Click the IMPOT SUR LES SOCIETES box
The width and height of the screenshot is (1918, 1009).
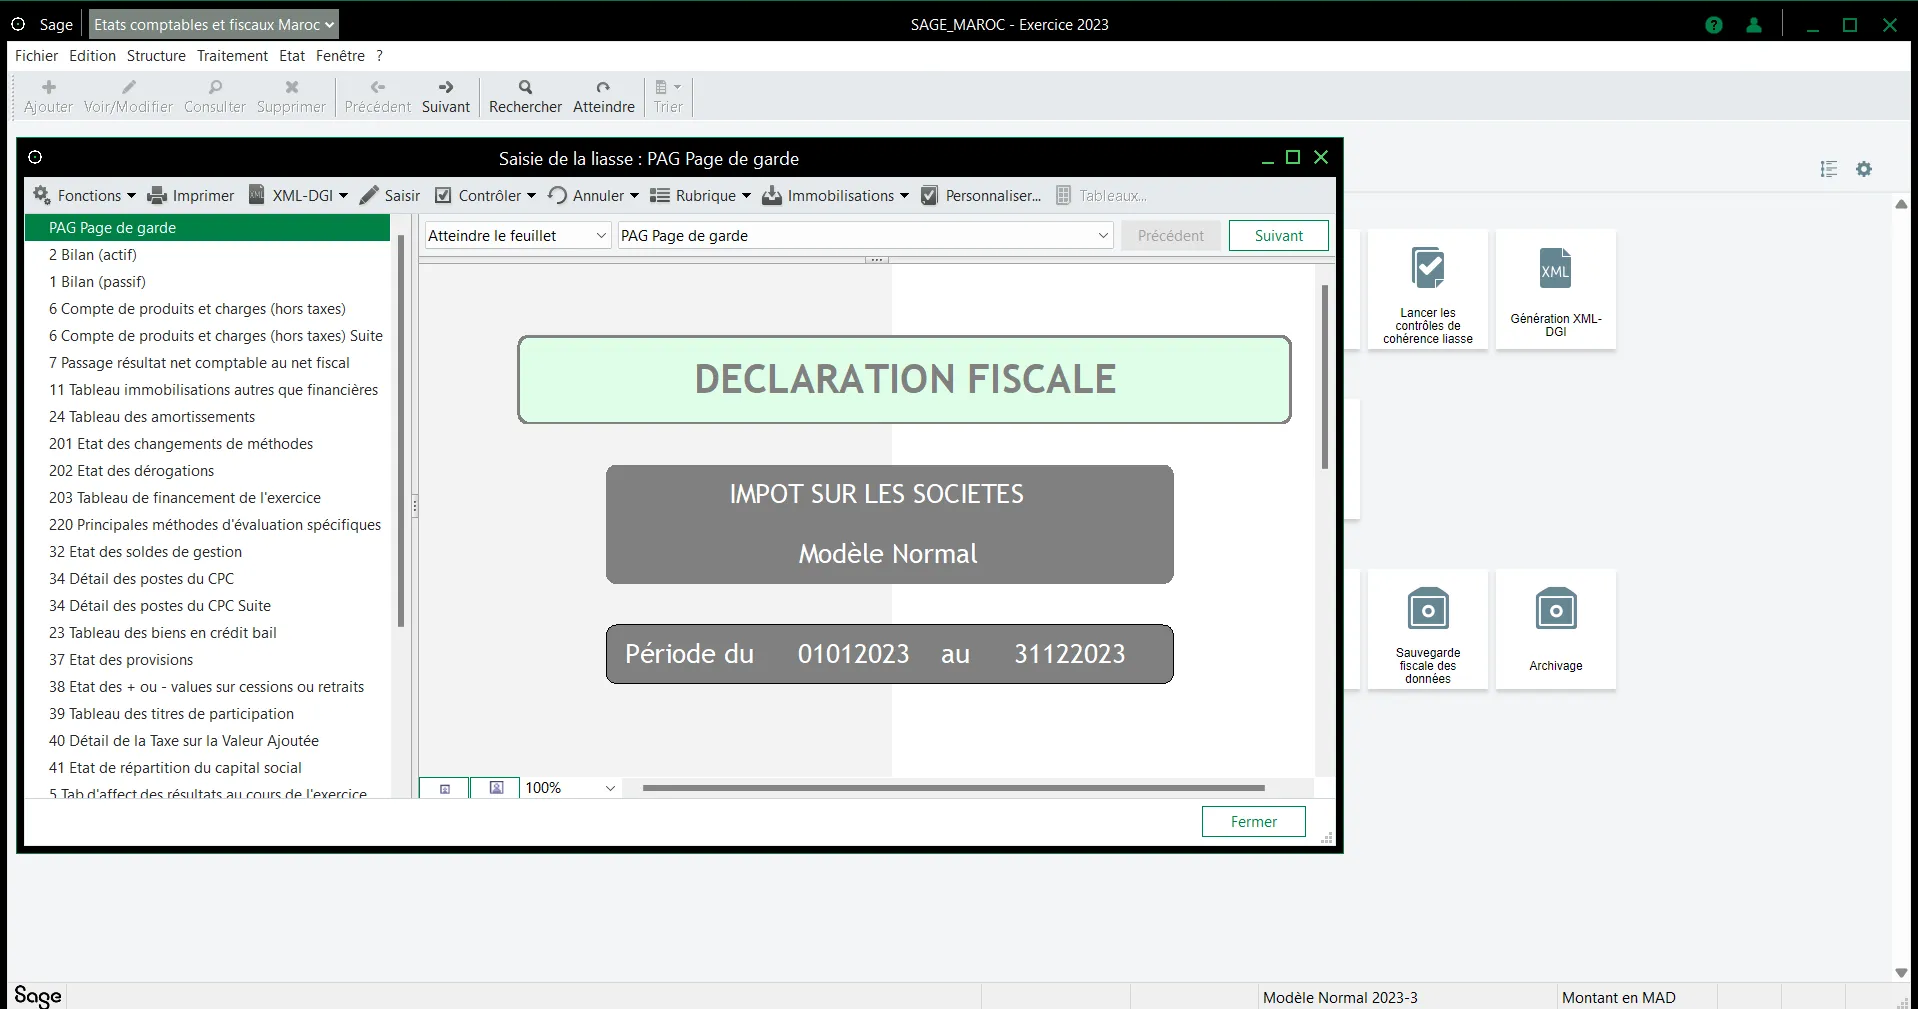click(890, 524)
